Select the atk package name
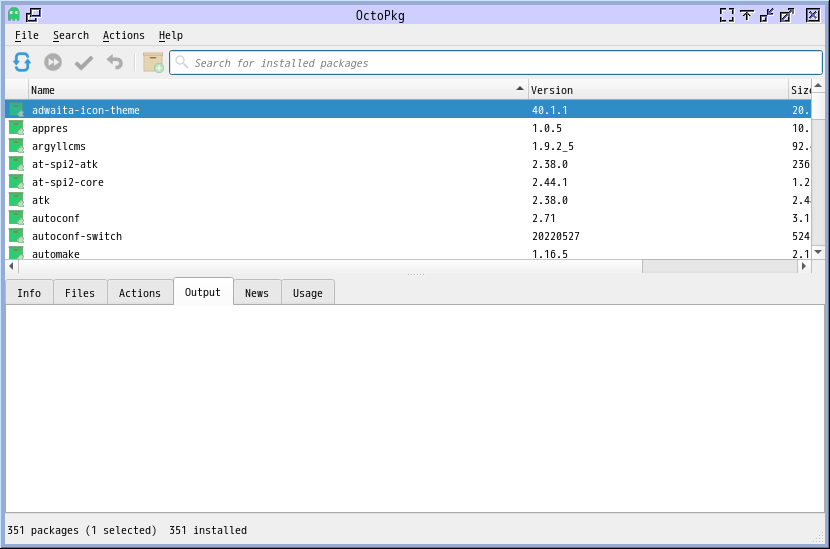830x549 pixels. click(41, 200)
